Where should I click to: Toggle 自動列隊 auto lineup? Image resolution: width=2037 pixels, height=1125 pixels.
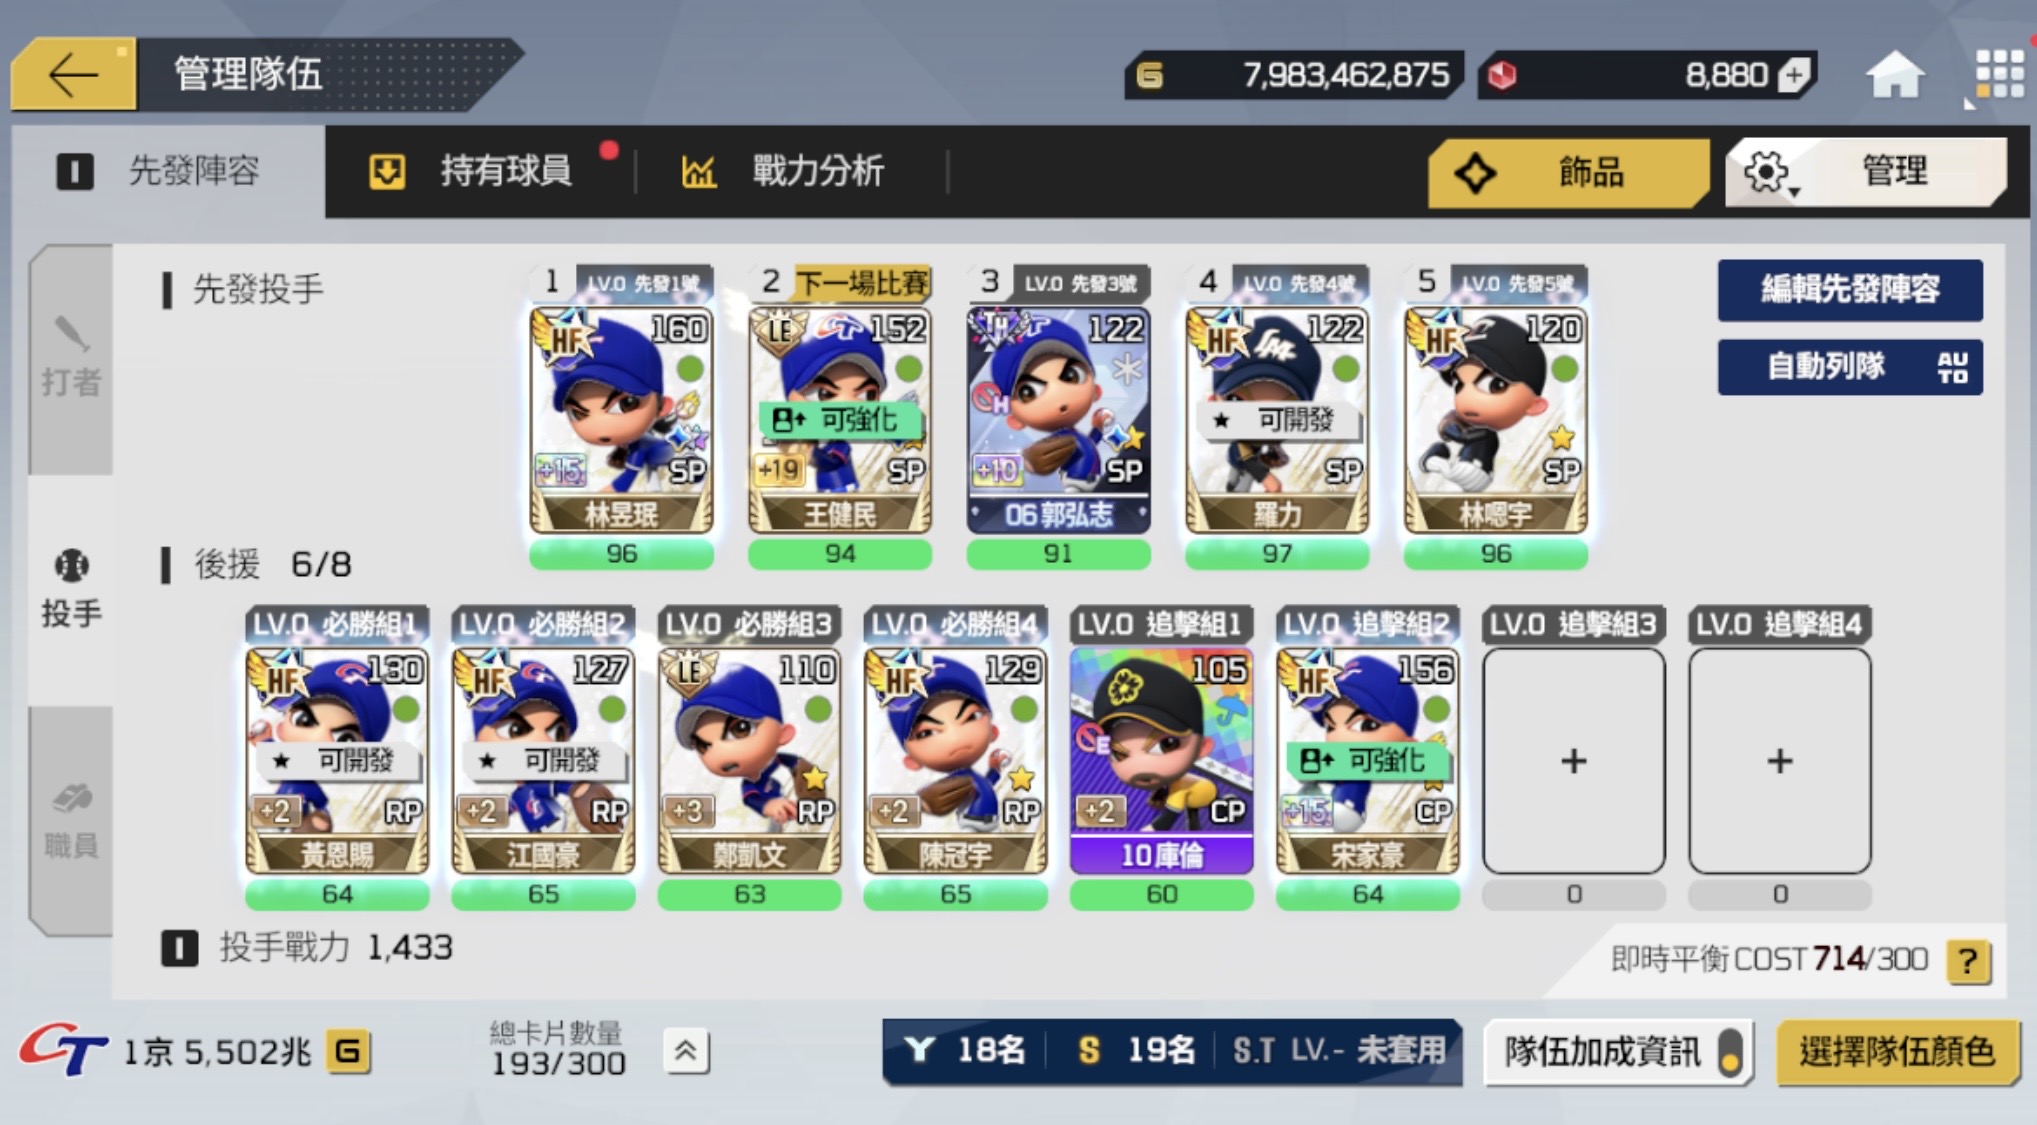click(x=1849, y=367)
